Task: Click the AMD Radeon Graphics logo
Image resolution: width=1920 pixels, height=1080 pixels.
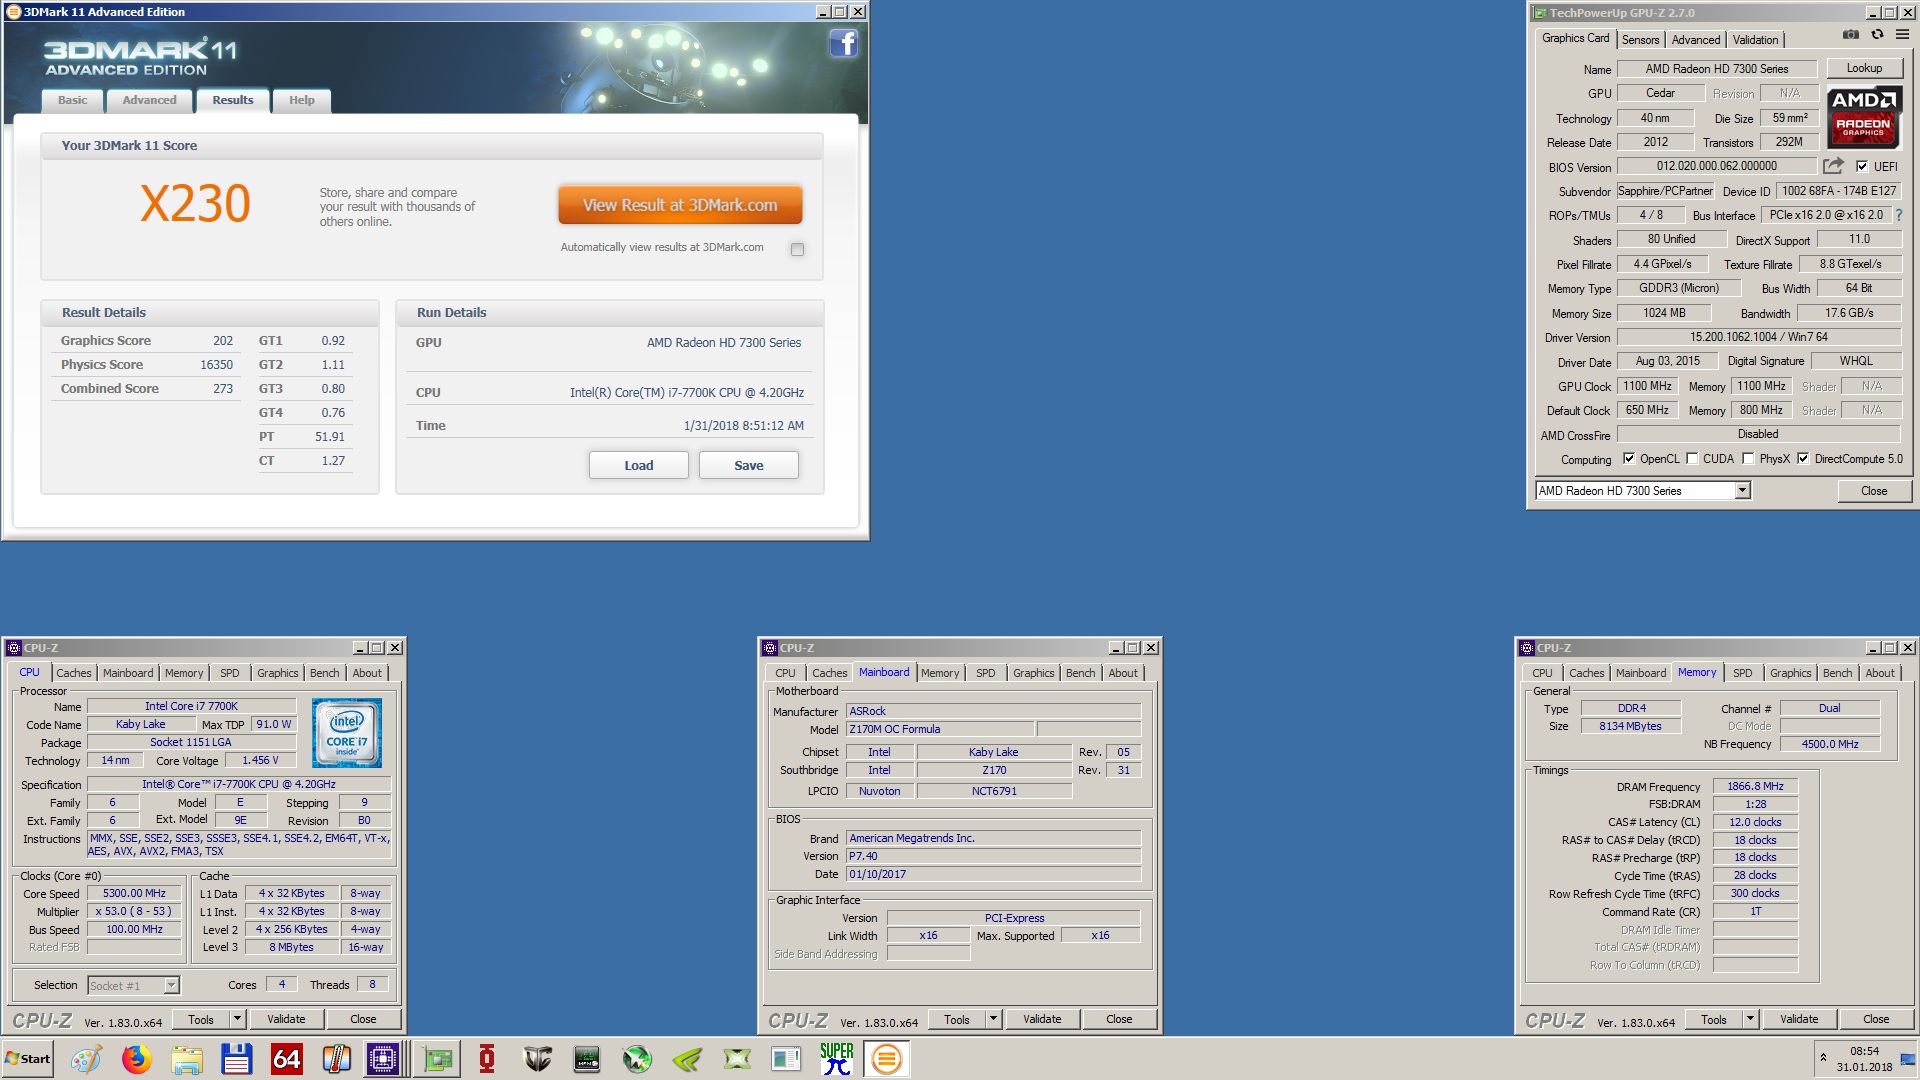Action: (x=1864, y=117)
